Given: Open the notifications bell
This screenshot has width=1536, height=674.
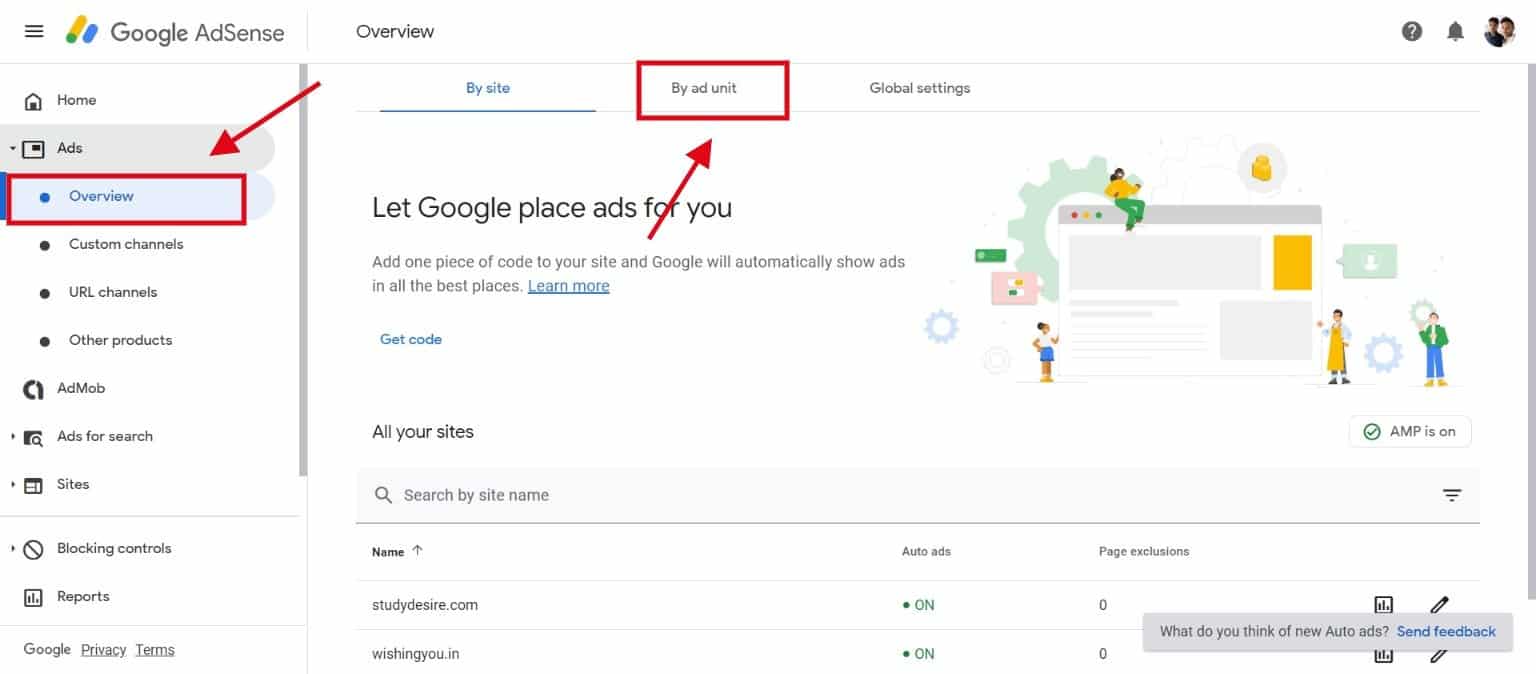Looking at the screenshot, I should (1456, 31).
